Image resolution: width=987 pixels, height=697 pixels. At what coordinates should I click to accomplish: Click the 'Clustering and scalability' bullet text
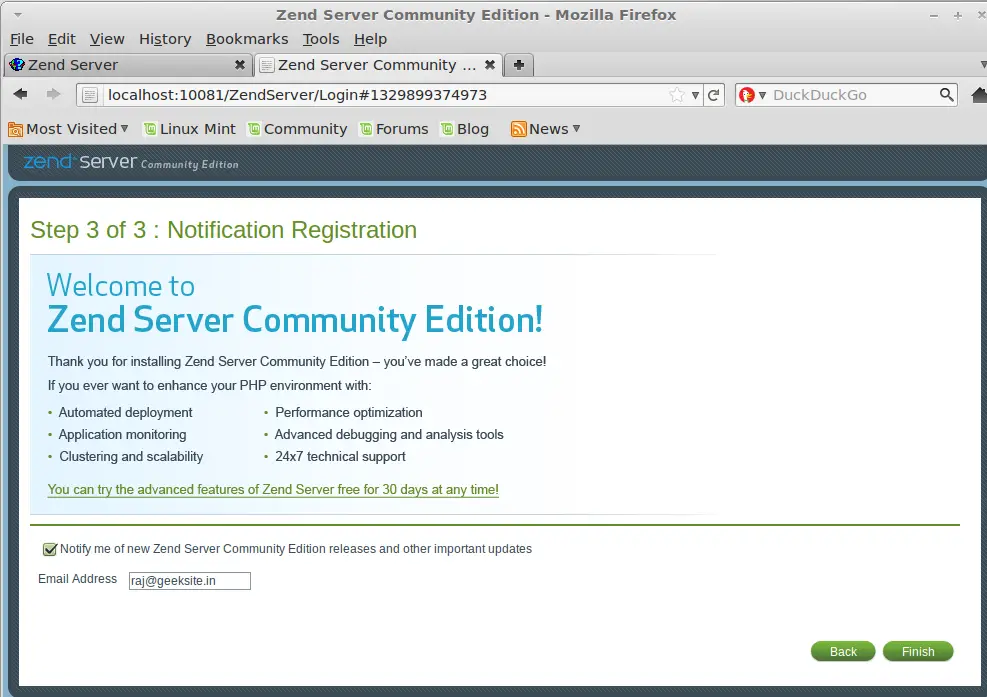[x=131, y=456]
